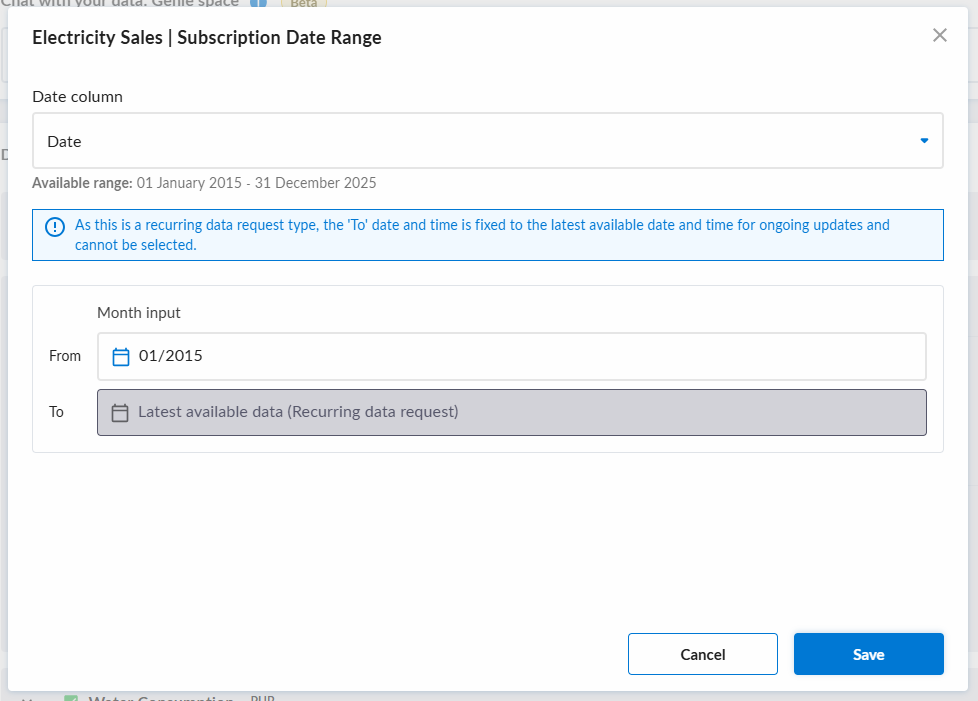This screenshot has height=701, width=978.
Task: Save the subscription date range
Action: tap(868, 654)
